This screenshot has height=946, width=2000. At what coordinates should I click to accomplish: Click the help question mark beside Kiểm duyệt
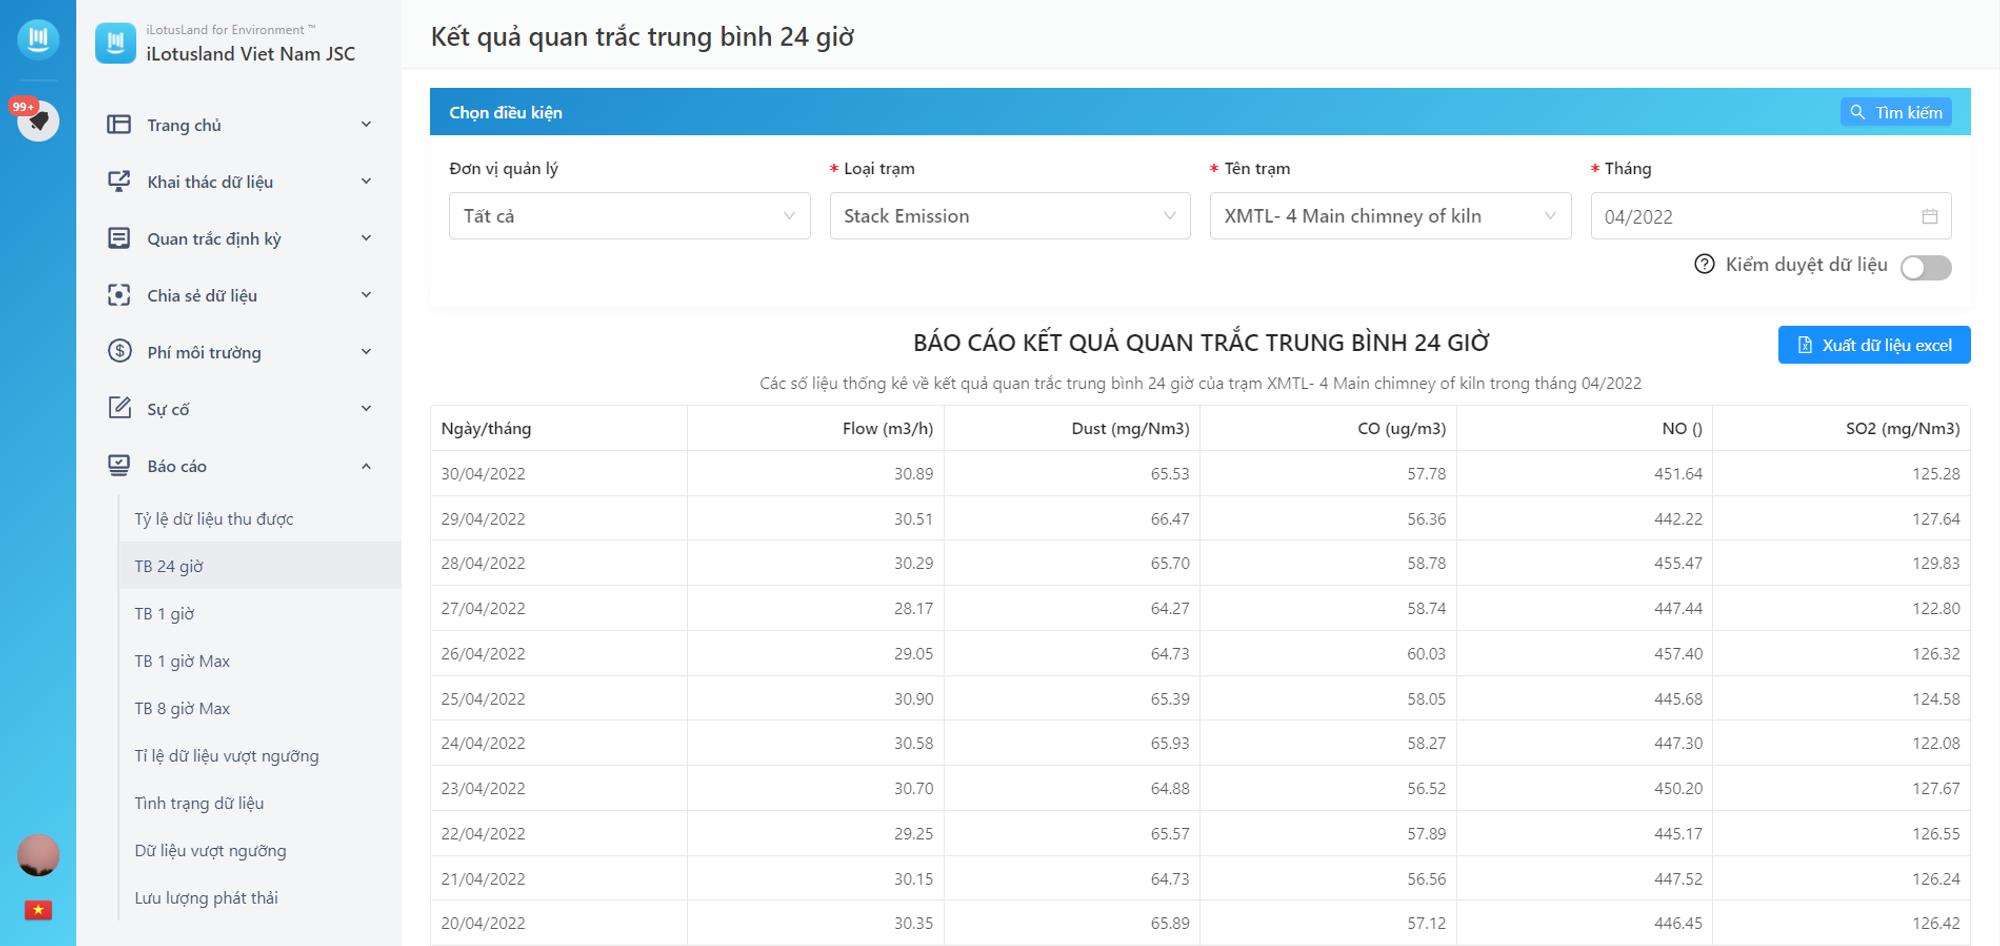click(1704, 264)
